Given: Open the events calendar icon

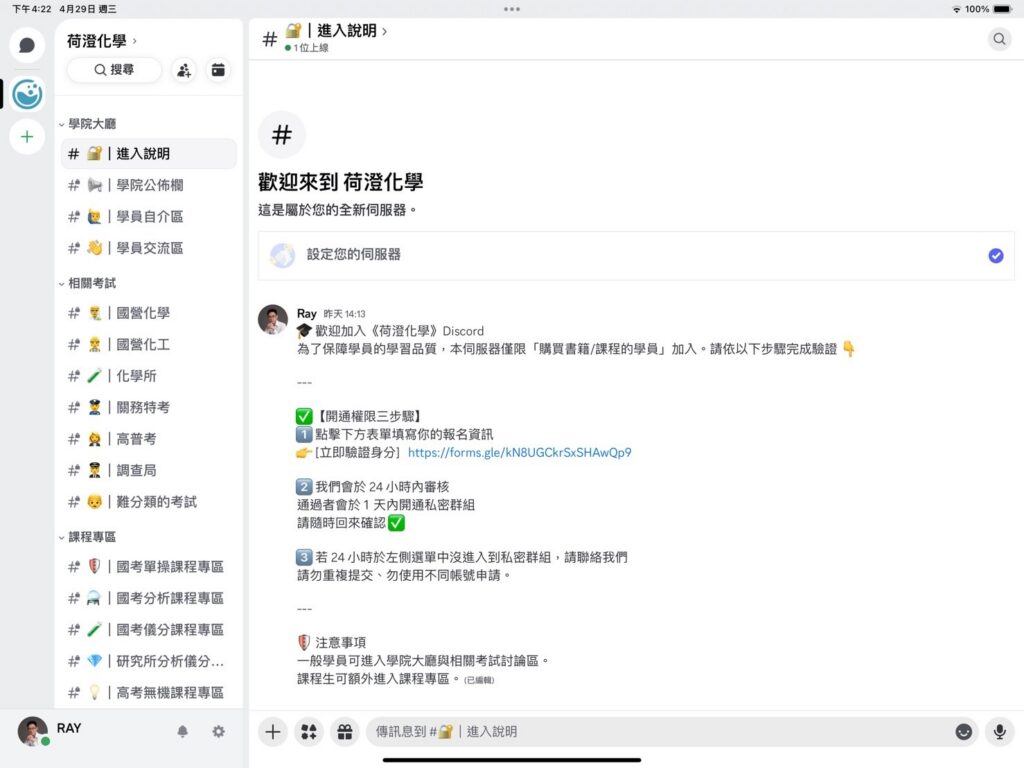Looking at the screenshot, I should (x=218, y=70).
